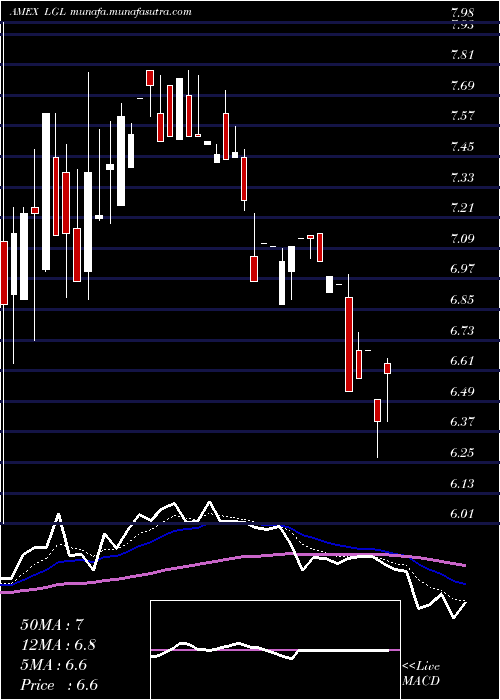Click the 6.73 price axis label

pyautogui.click(x=464, y=330)
